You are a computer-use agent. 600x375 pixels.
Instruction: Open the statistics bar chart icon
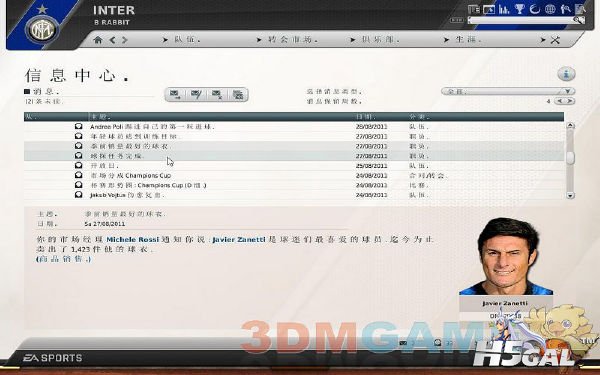pos(504,9)
